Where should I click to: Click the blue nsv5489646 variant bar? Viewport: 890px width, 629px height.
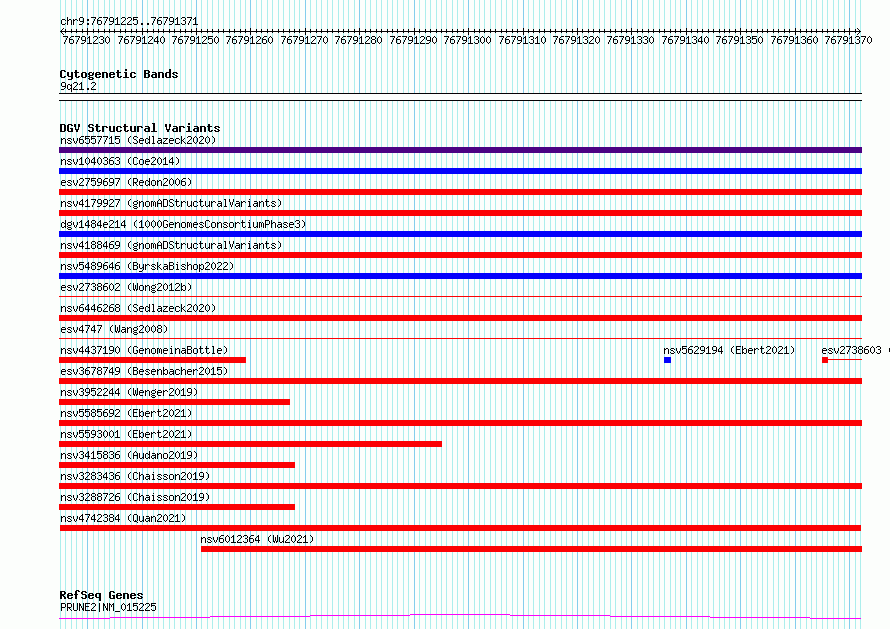point(460,276)
